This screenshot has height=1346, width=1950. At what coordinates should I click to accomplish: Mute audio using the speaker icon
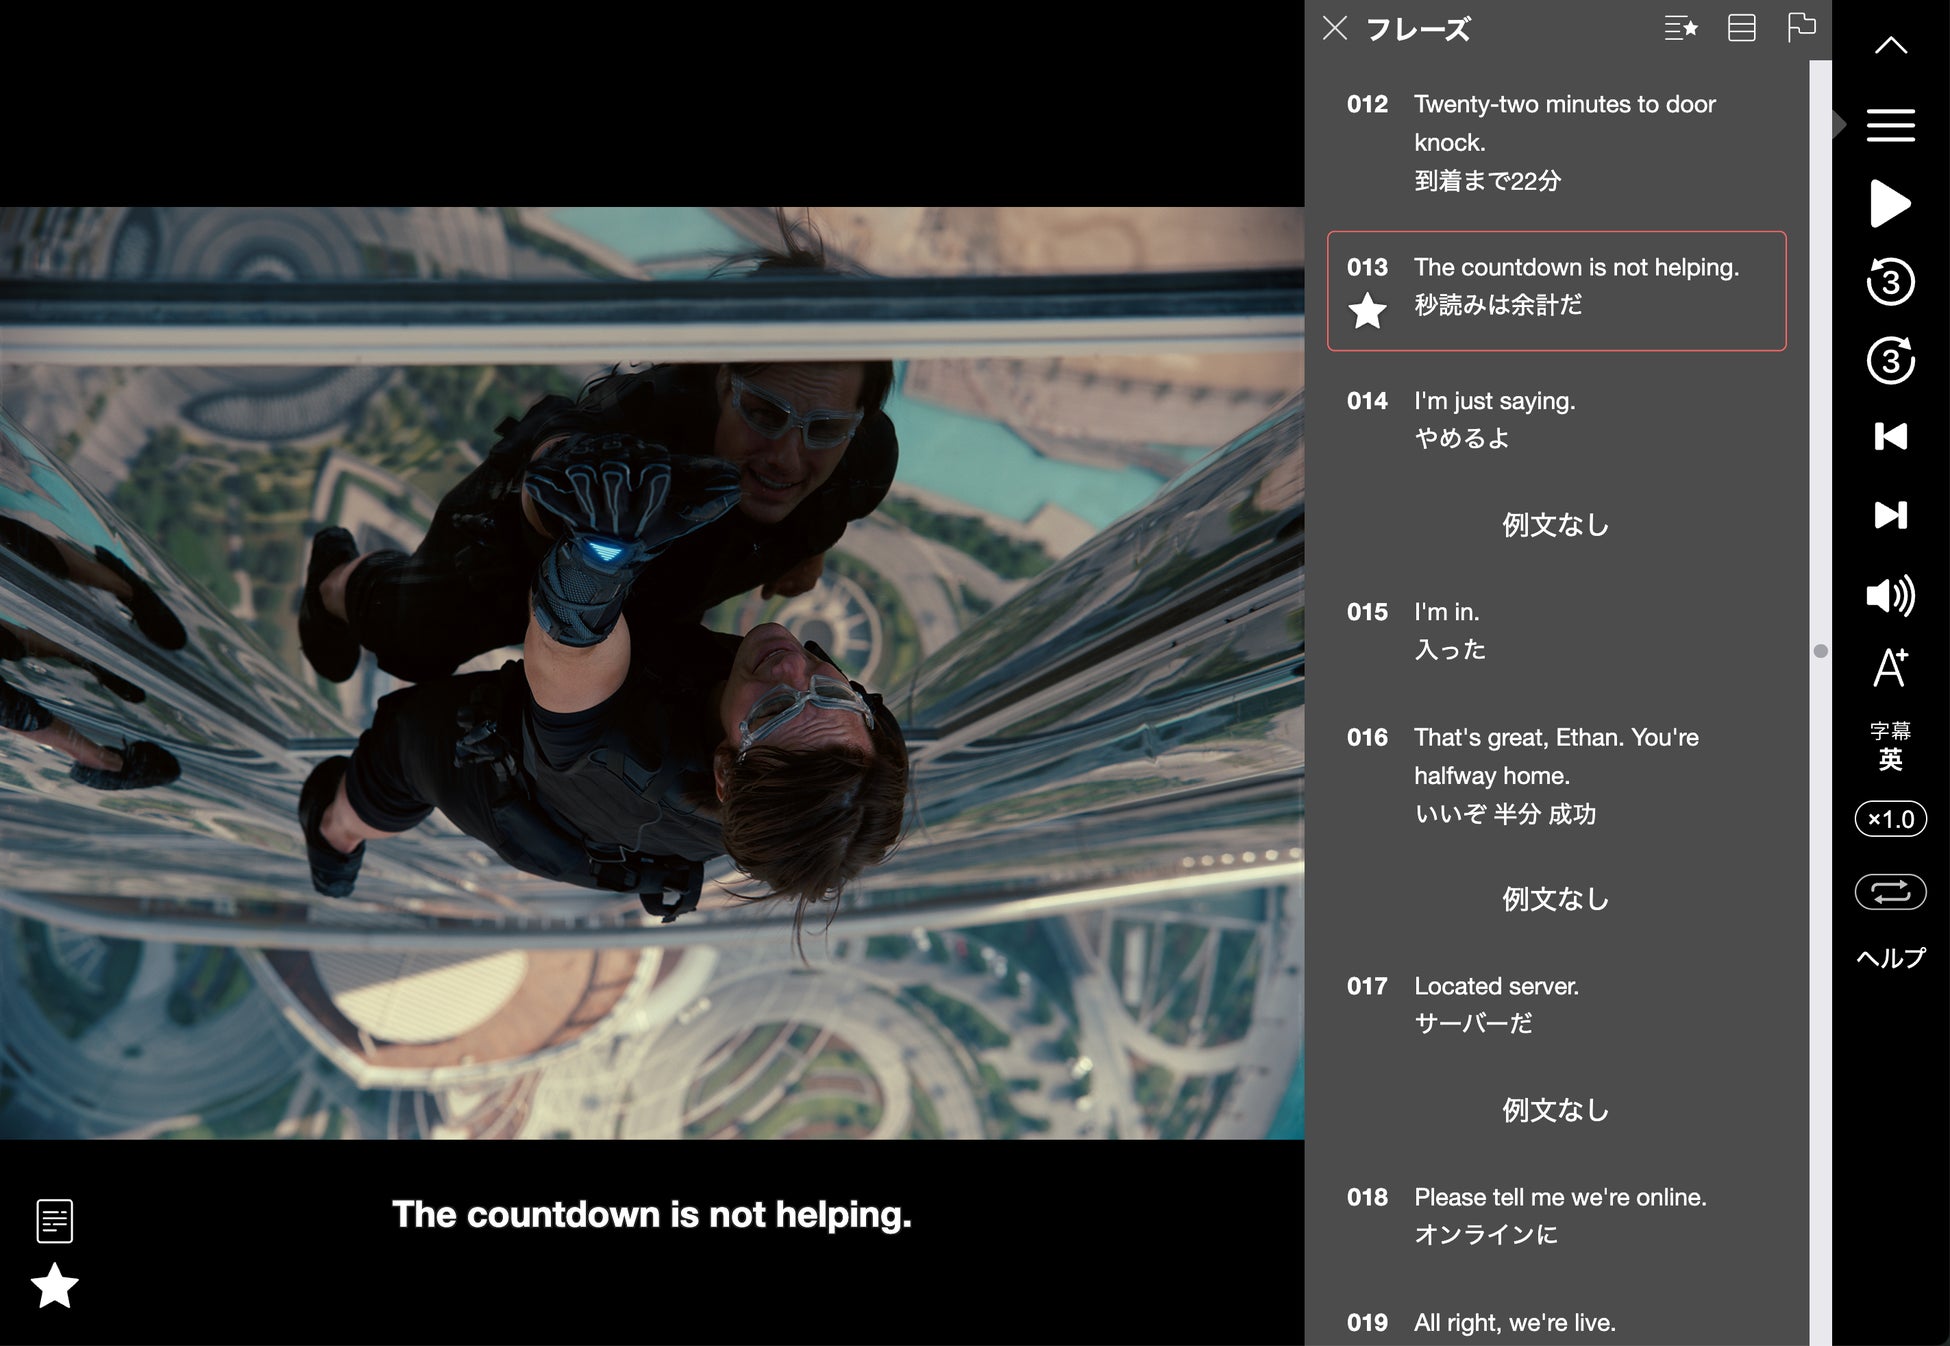pos(1889,595)
